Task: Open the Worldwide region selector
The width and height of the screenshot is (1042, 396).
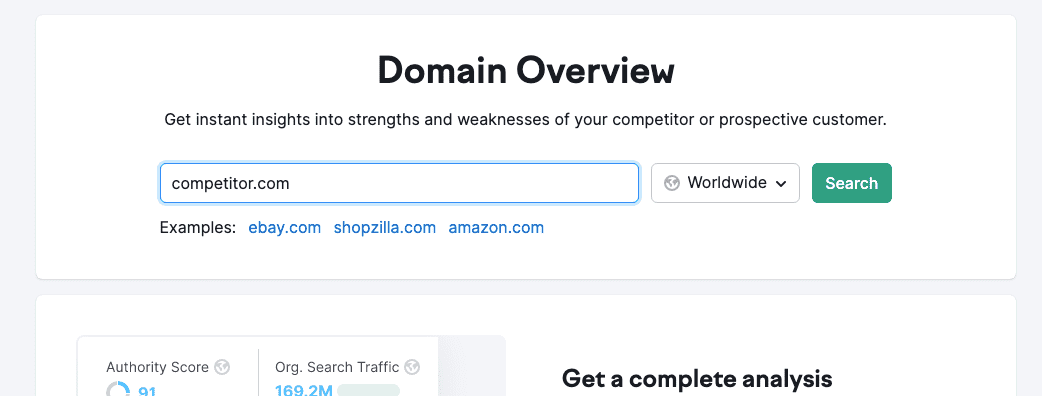Action: click(725, 183)
